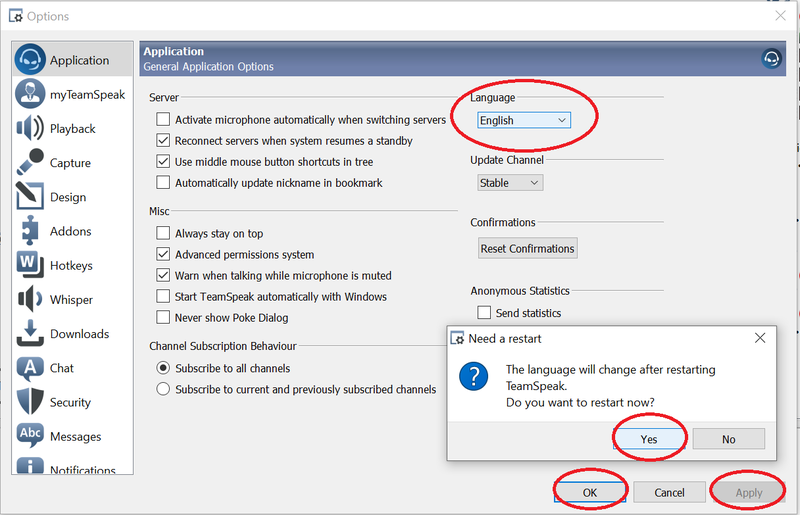This screenshot has width=800, height=515.
Task: Click the Options window title icon
Action: click(x=16, y=16)
